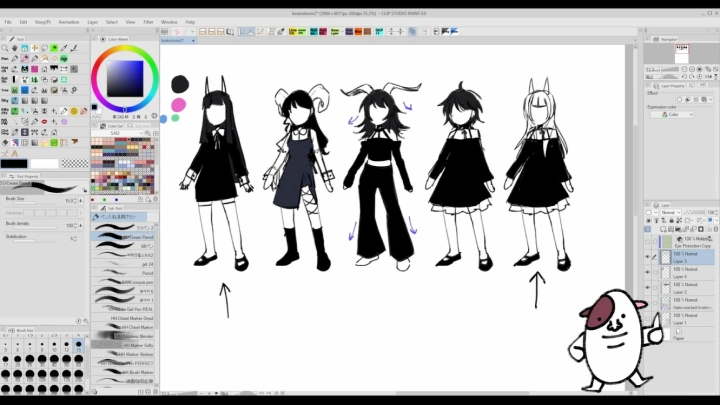This screenshot has height=405, width=720.
Task: Select the HH Chisel Marker Dead brush
Action: (123, 318)
